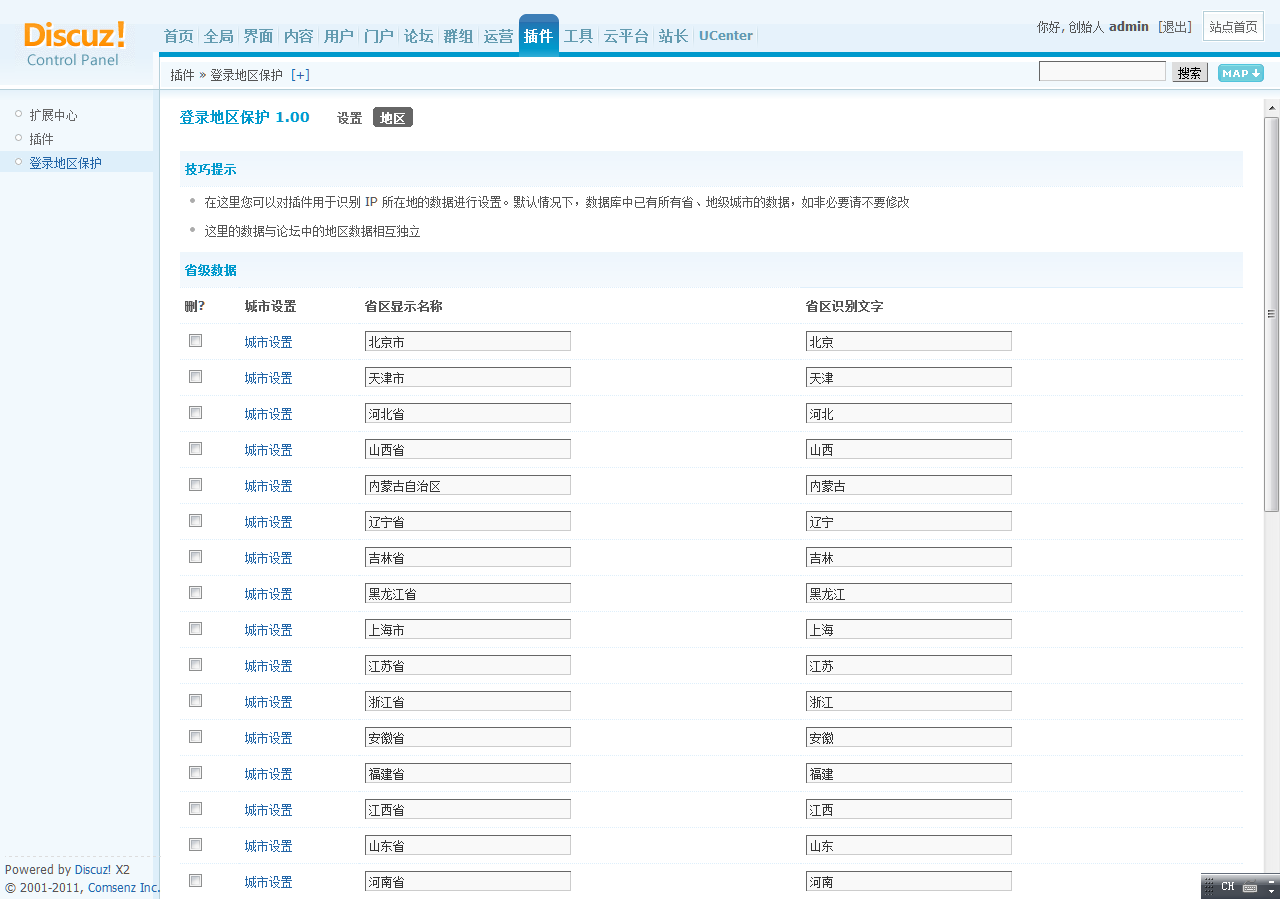The image size is (1280, 899).
Task: Open language bar options dropdown arrow
Action: 1269,887
